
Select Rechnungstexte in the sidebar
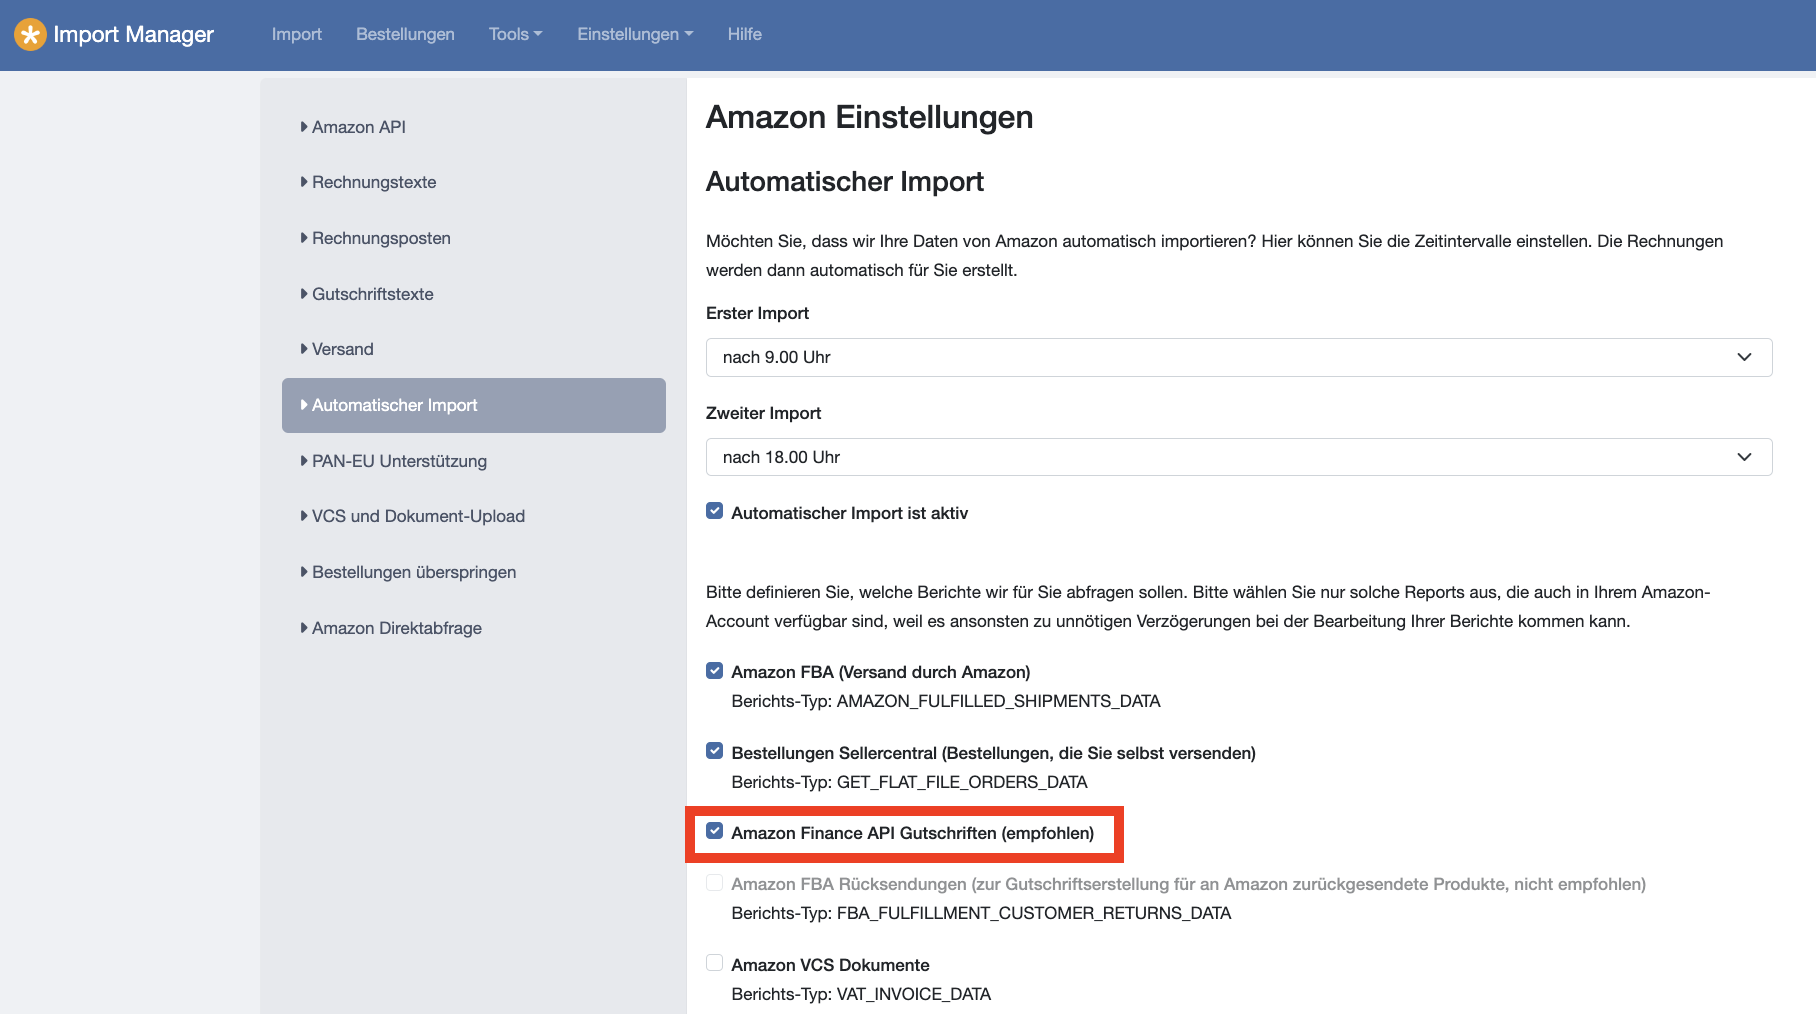point(474,182)
